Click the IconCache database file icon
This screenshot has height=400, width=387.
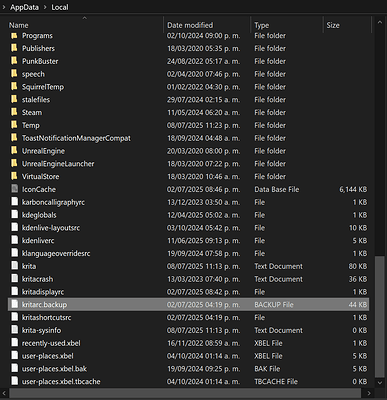point(14,189)
